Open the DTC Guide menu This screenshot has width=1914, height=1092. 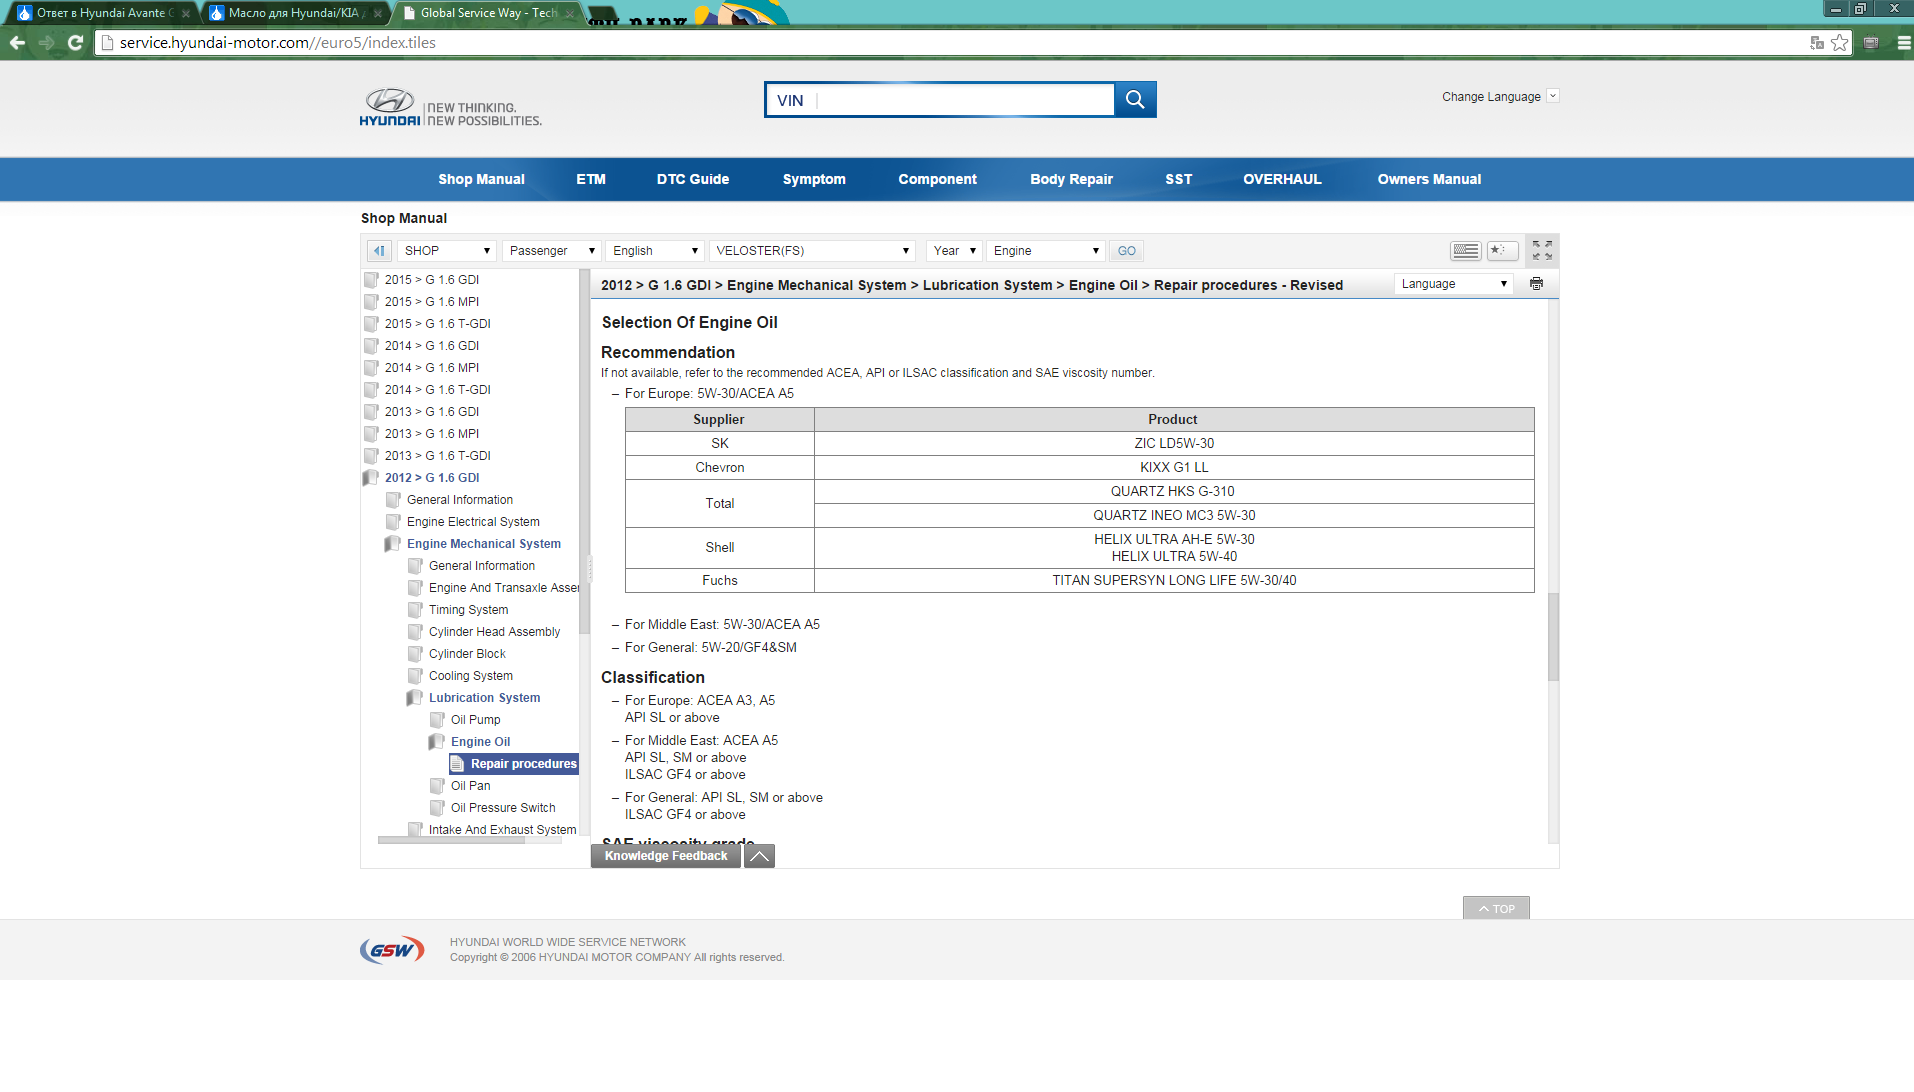[693, 179]
